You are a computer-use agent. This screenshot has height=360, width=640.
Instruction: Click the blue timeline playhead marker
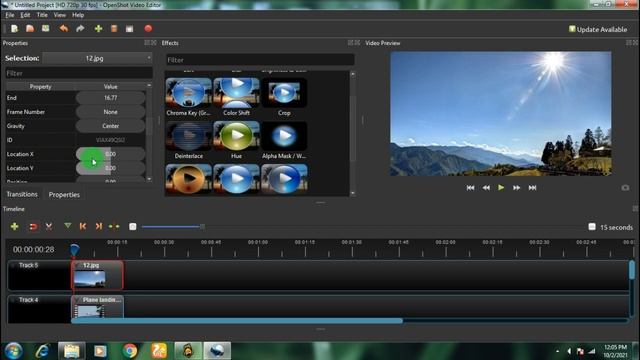click(74, 249)
